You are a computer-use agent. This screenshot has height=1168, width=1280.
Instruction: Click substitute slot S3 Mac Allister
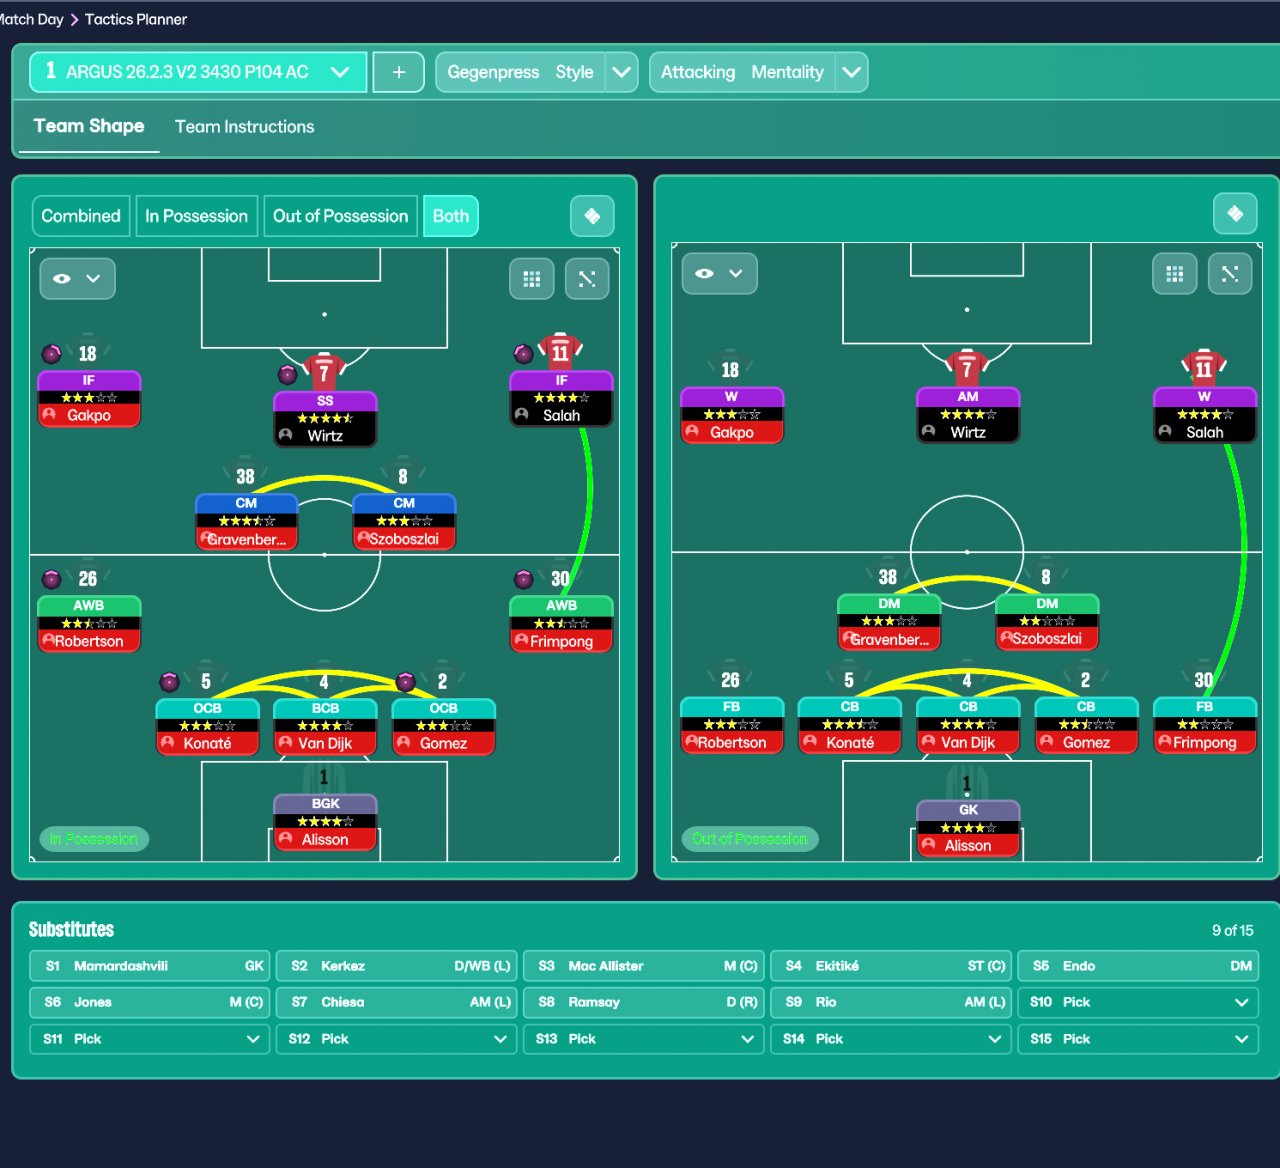(643, 966)
